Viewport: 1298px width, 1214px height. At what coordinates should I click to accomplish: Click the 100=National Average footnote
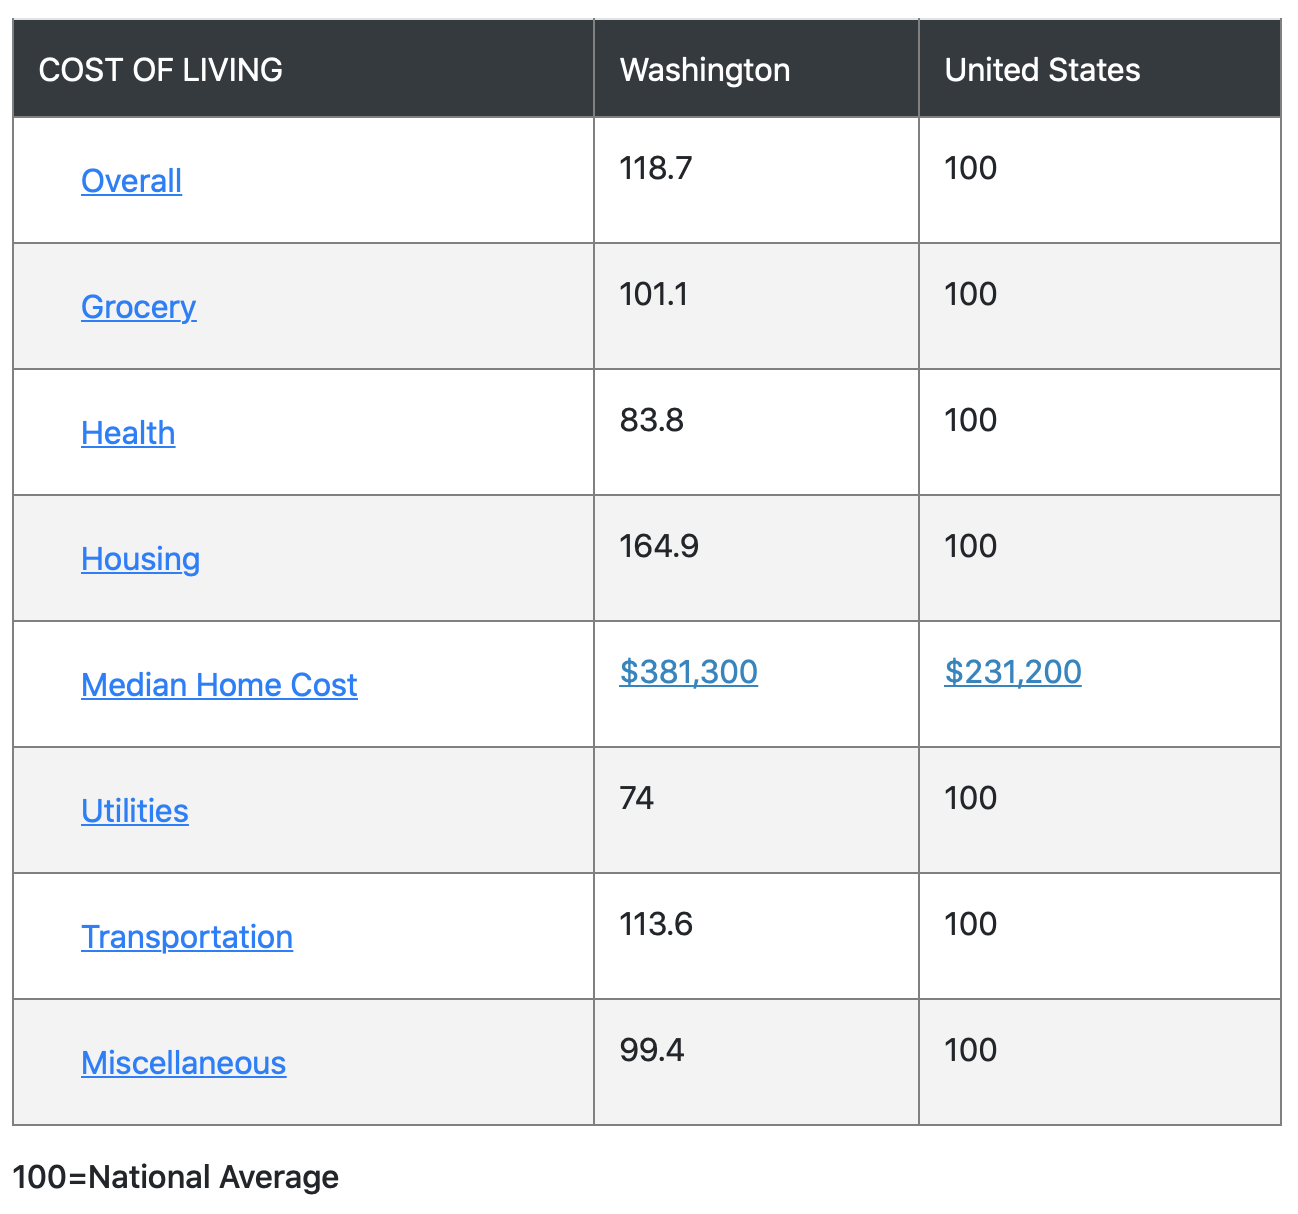point(176,1177)
